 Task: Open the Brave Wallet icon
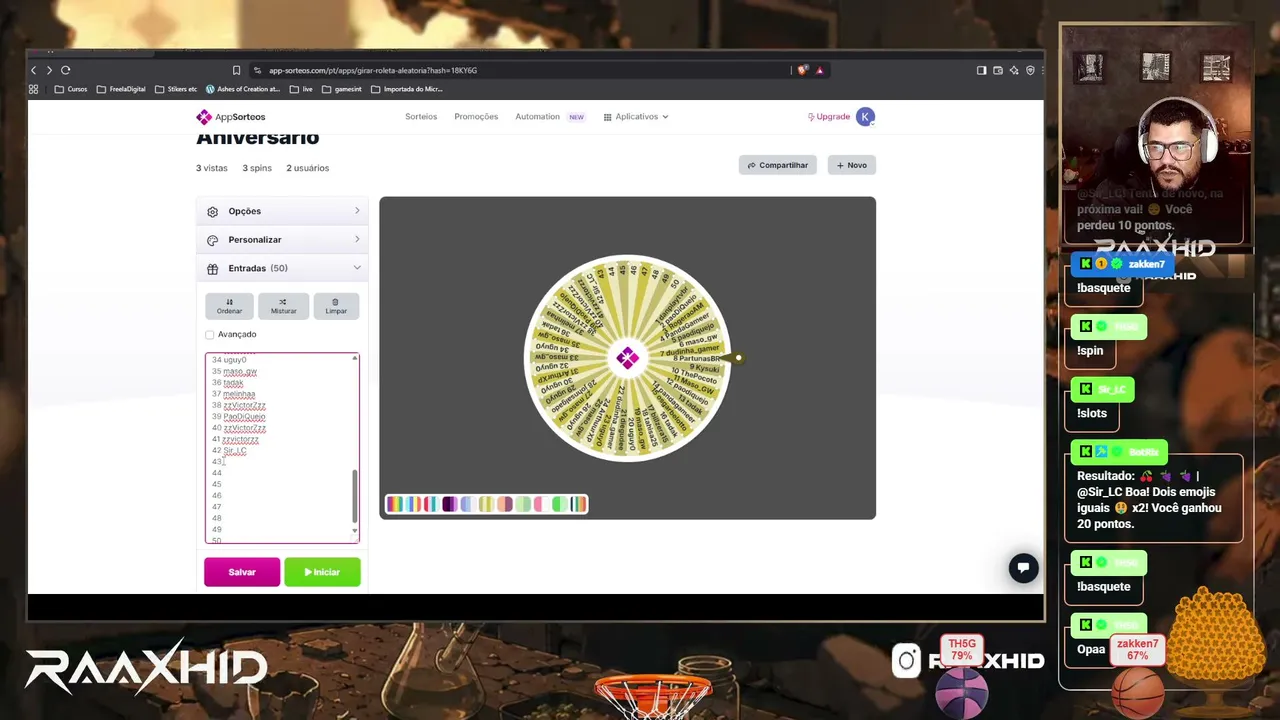click(x=998, y=70)
